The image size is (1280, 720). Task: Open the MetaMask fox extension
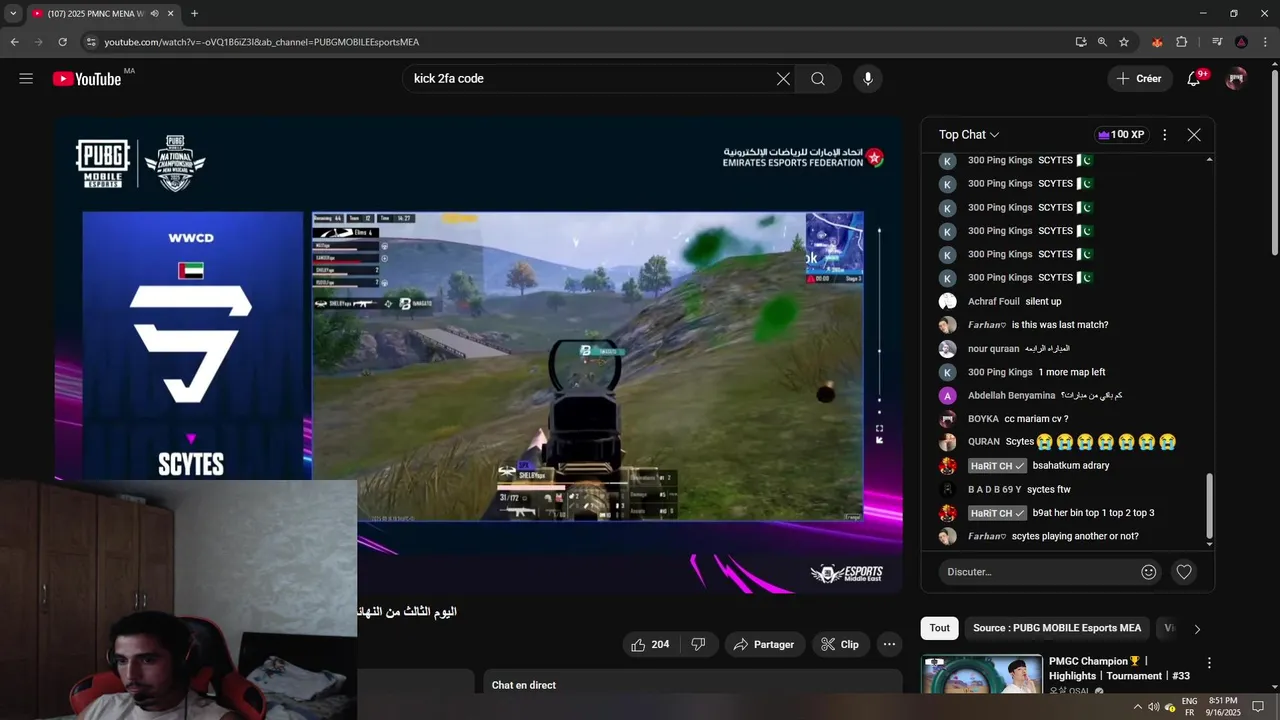(x=1158, y=42)
